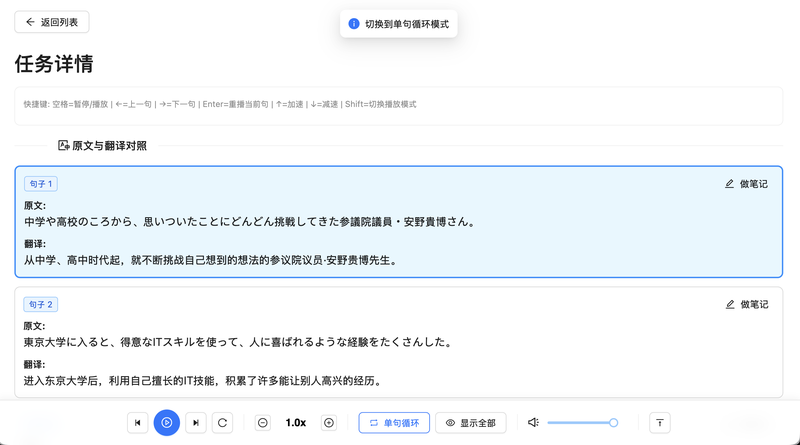The width and height of the screenshot is (800, 445).
Task: Click the scroll-to-top icon button
Action: click(659, 423)
